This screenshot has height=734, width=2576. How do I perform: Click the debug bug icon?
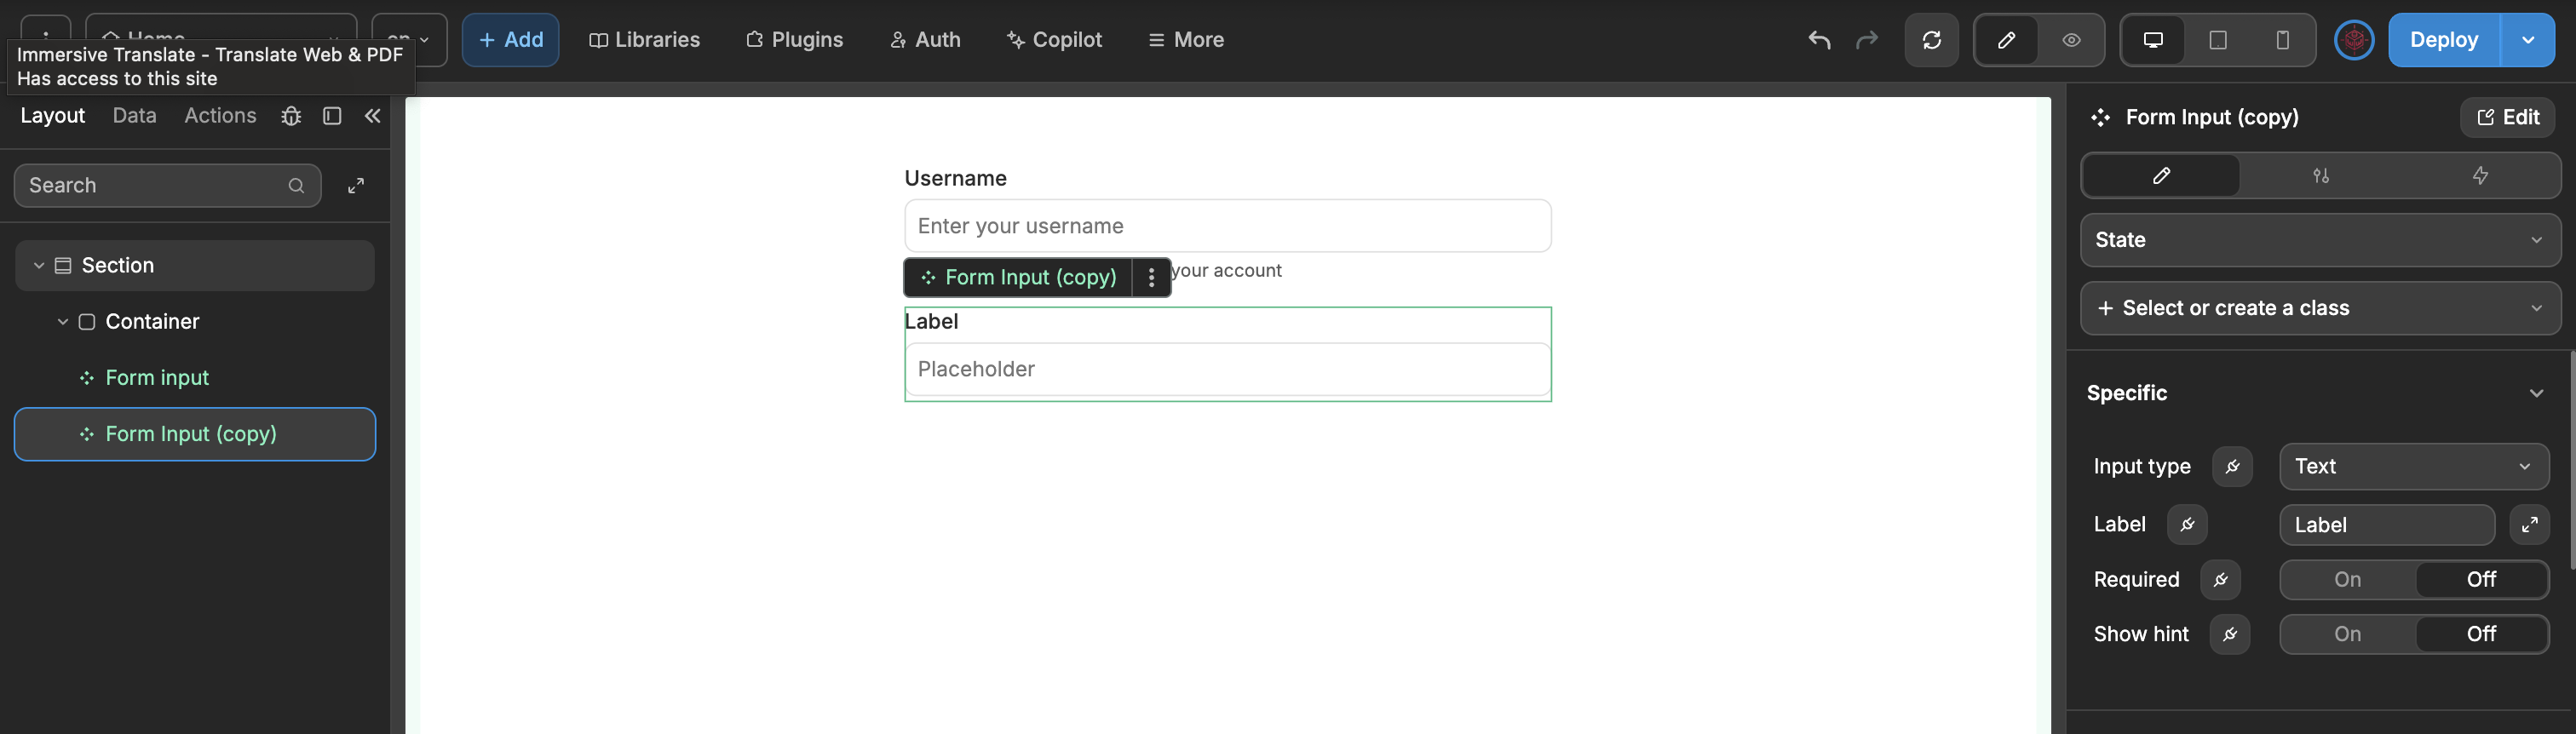pyautogui.click(x=291, y=116)
